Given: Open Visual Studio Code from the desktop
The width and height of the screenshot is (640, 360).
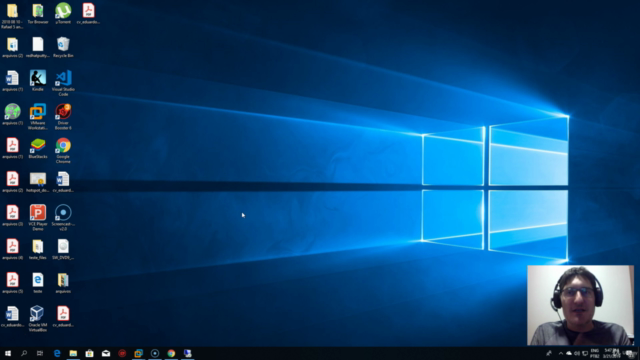Looking at the screenshot, I should click(x=63, y=83).
